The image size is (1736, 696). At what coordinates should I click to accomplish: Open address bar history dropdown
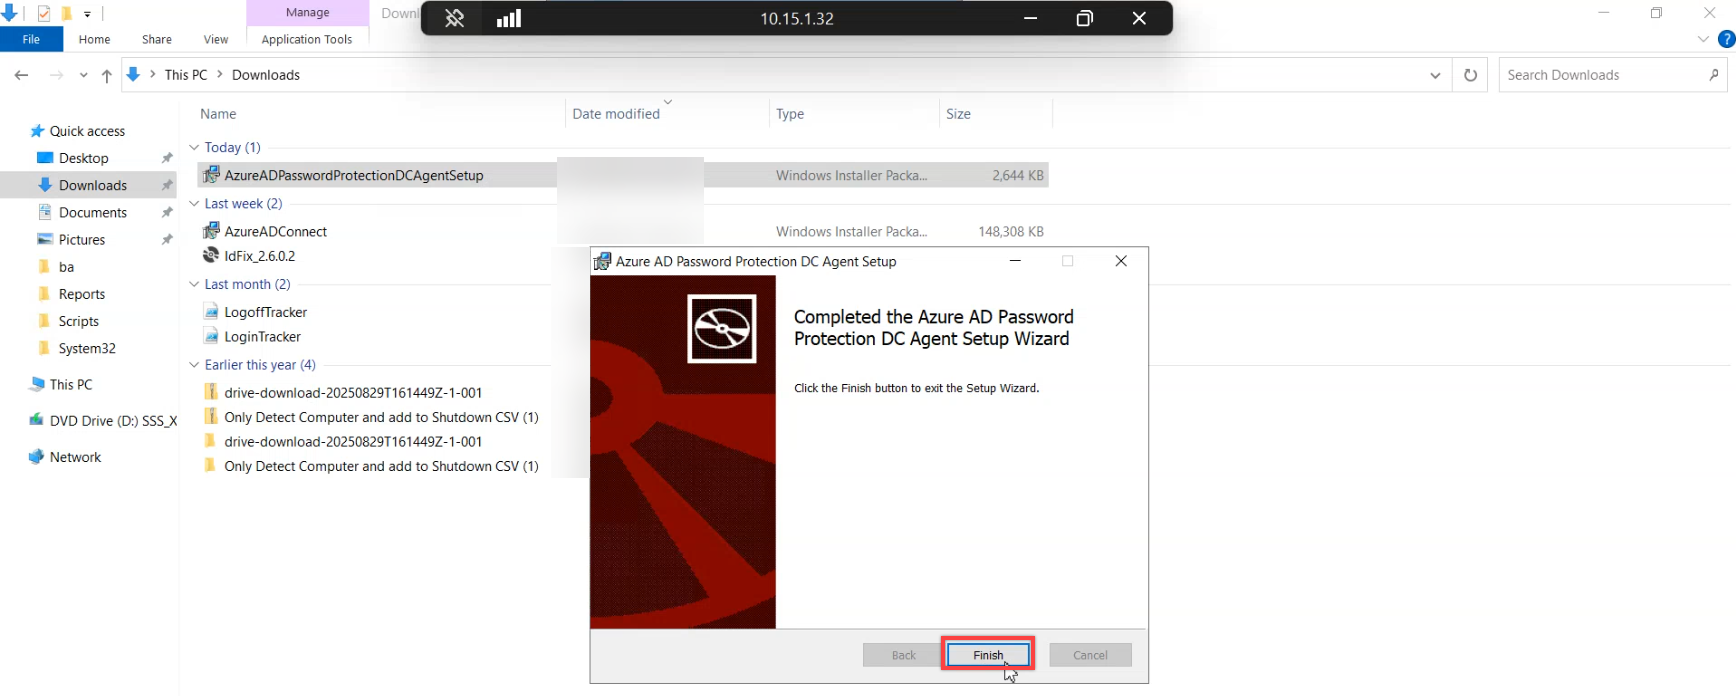pyautogui.click(x=1435, y=75)
